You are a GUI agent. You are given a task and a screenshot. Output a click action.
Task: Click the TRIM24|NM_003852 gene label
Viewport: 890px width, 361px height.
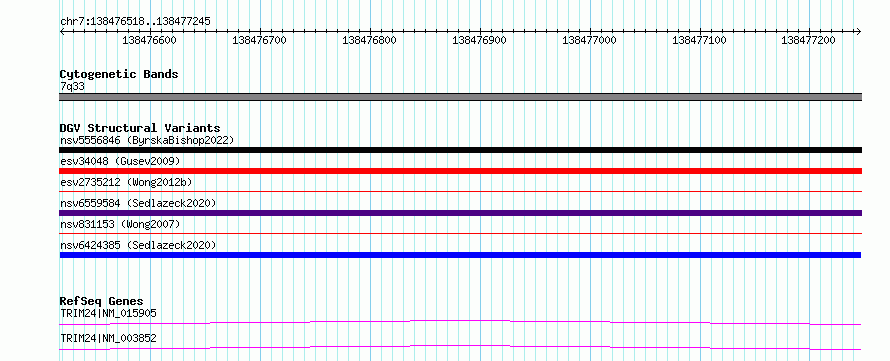pos(108,339)
